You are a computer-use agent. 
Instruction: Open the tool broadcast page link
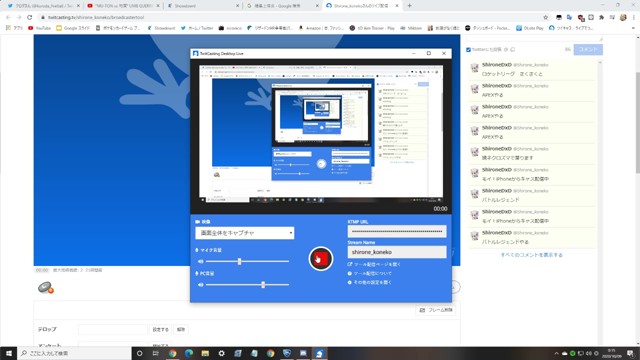coord(374,264)
